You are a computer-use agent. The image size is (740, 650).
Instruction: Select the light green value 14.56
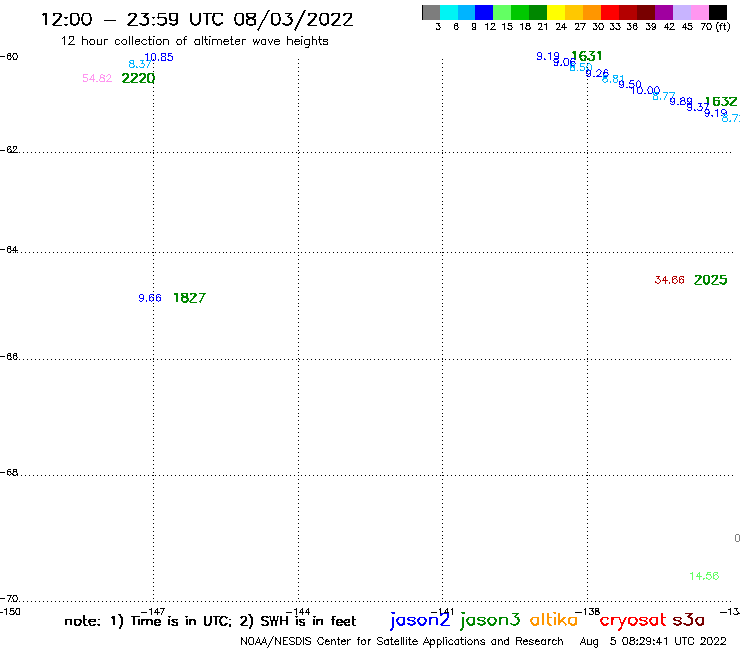tap(704, 576)
